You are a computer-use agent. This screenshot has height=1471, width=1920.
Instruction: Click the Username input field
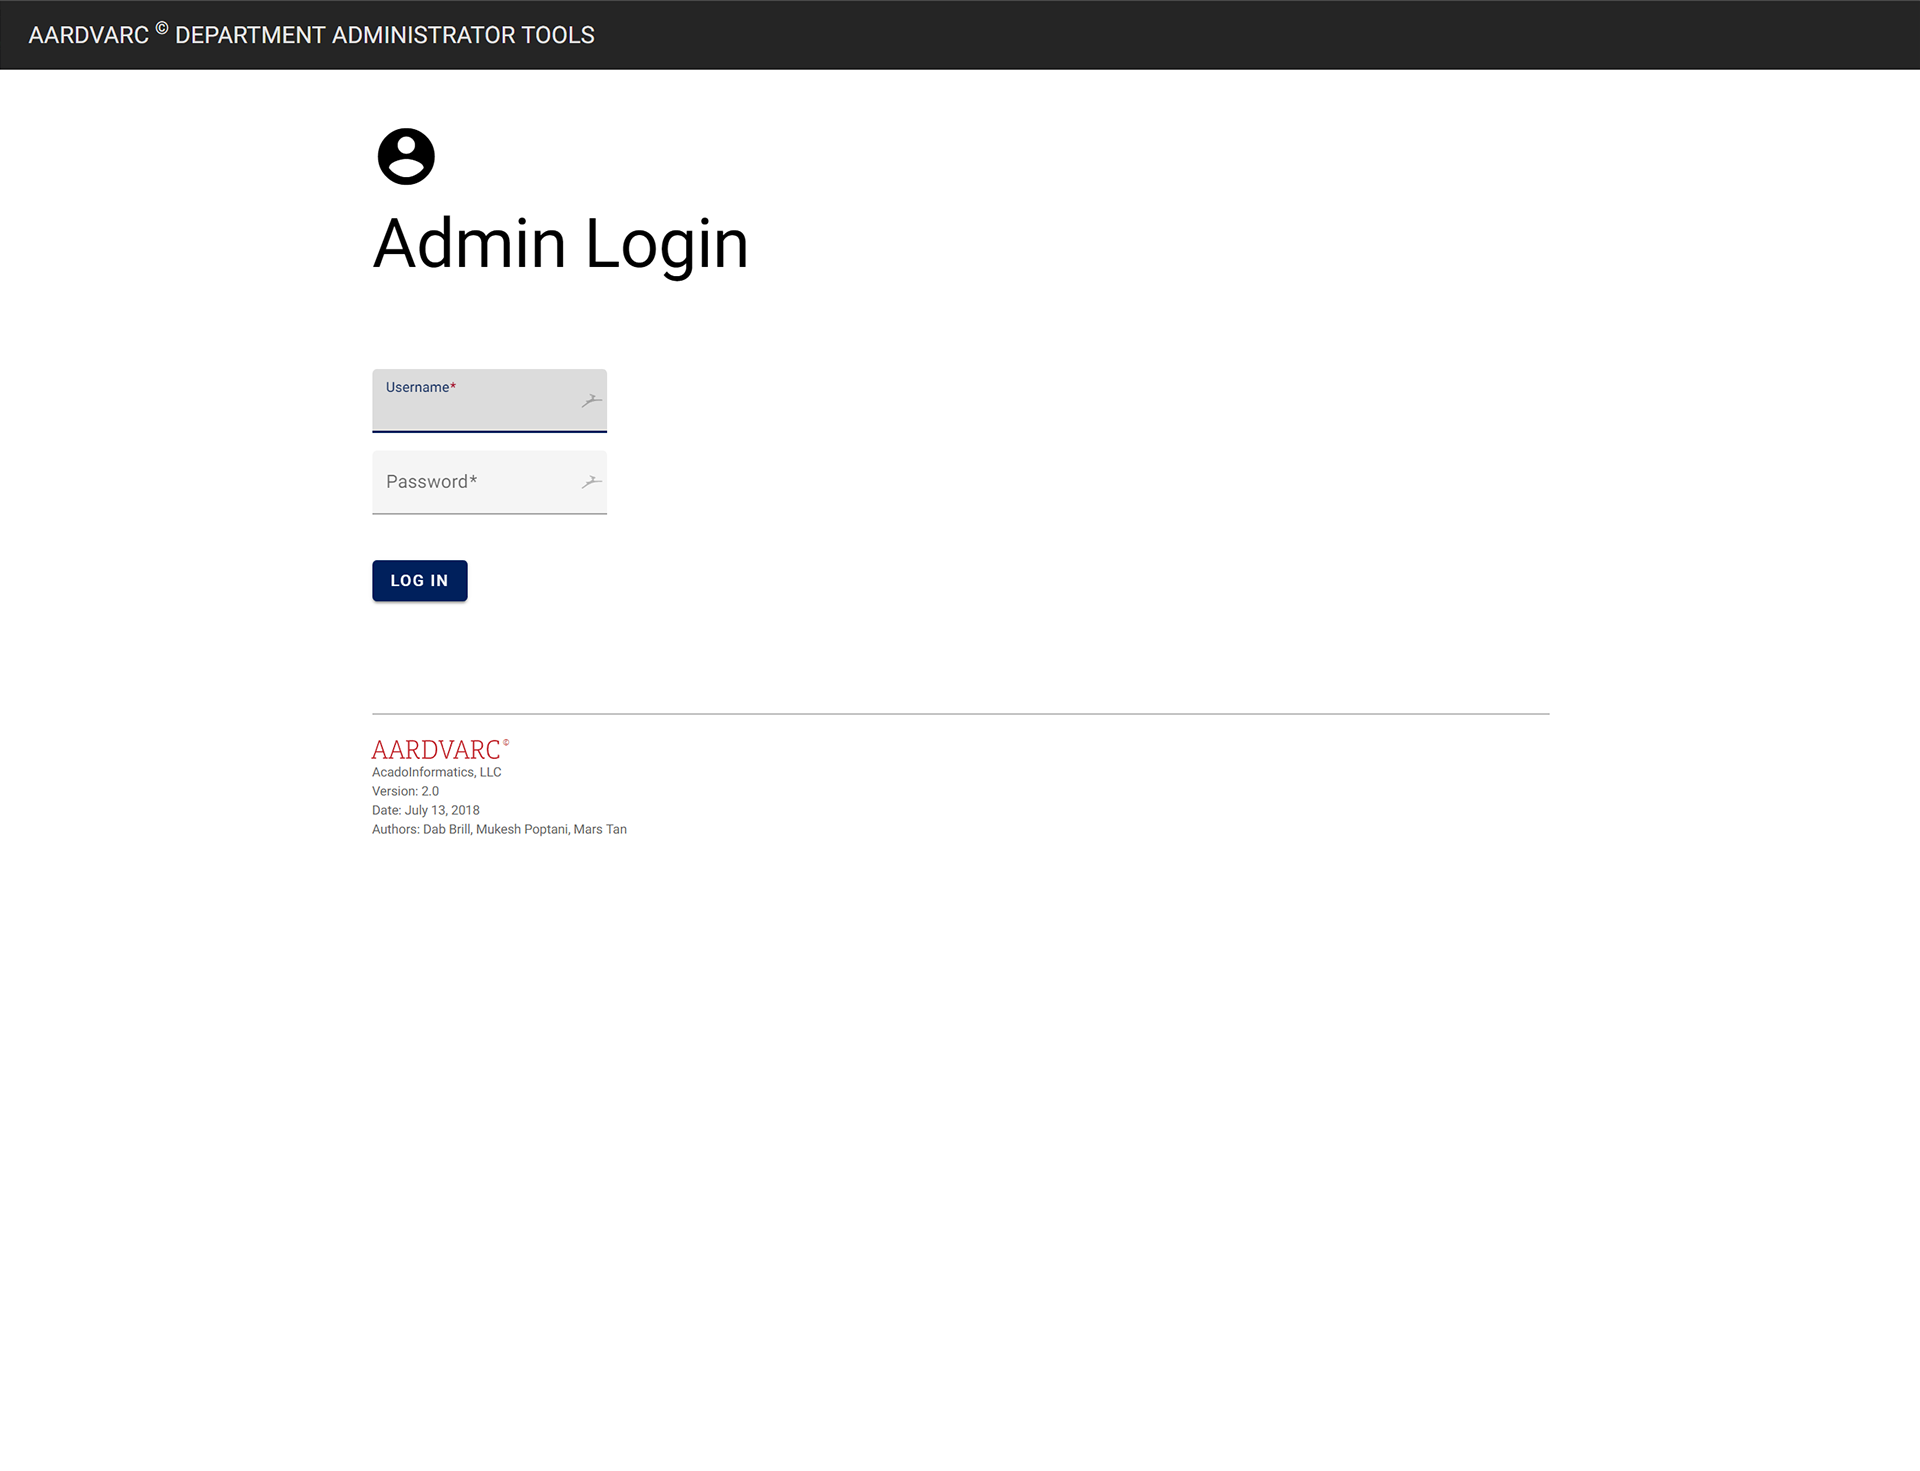click(489, 401)
